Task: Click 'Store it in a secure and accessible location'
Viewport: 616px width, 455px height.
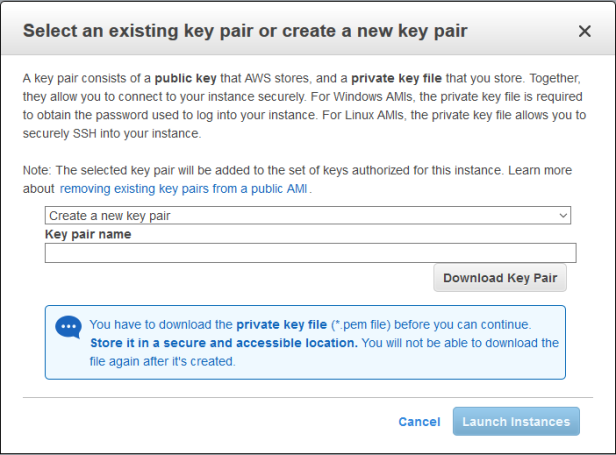Action: 223,343
